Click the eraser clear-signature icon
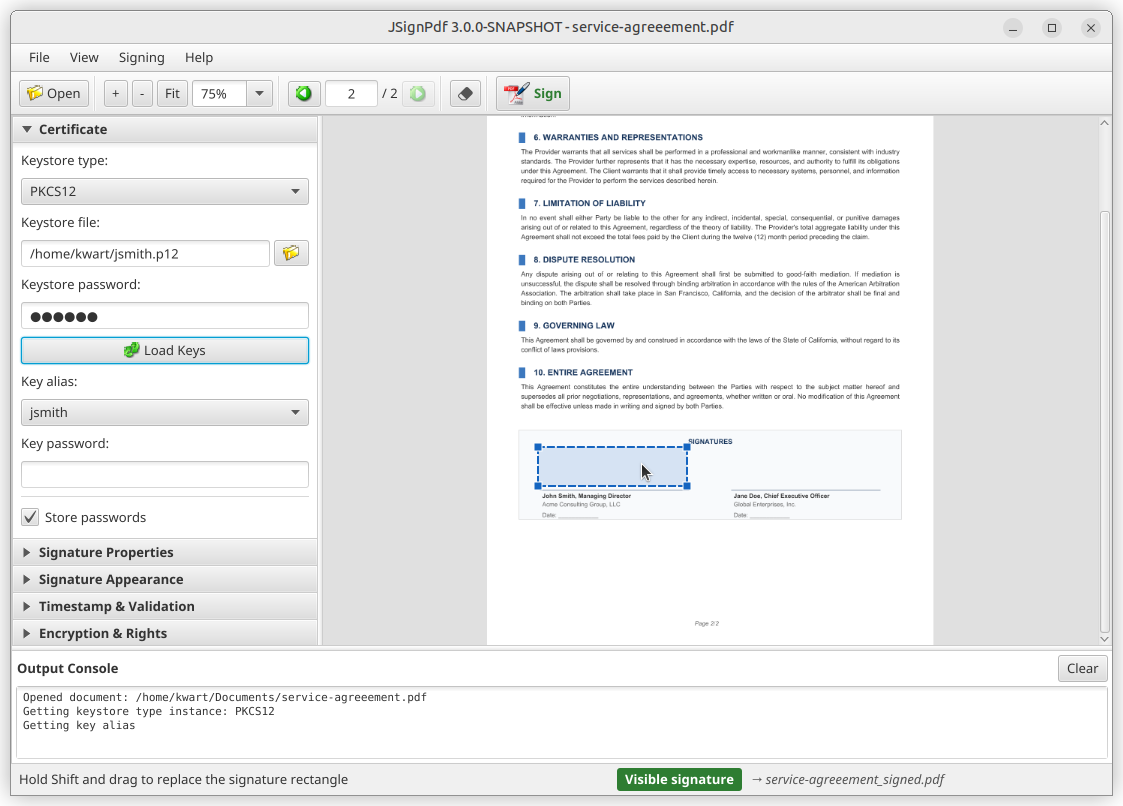Viewport: 1123px width, 806px height. pos(464,93)
